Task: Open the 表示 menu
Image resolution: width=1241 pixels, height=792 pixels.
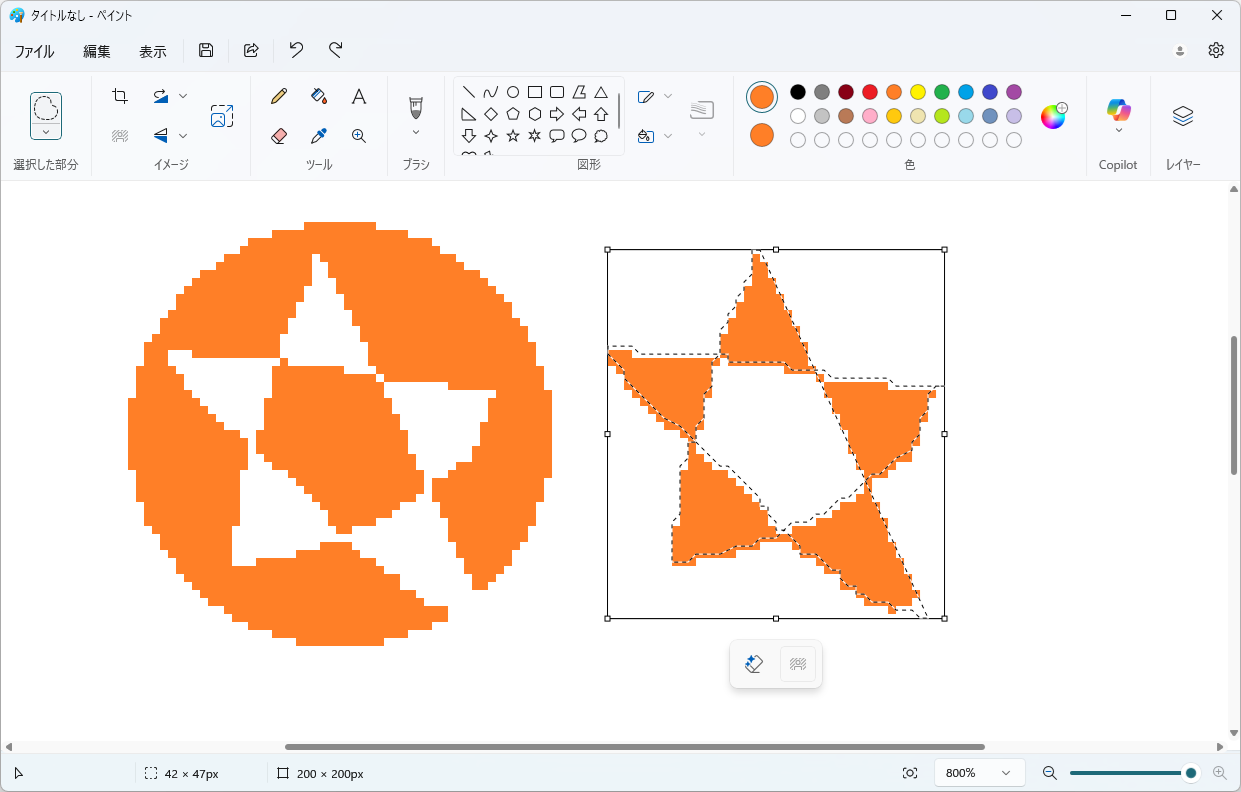Action: (153, 51)
